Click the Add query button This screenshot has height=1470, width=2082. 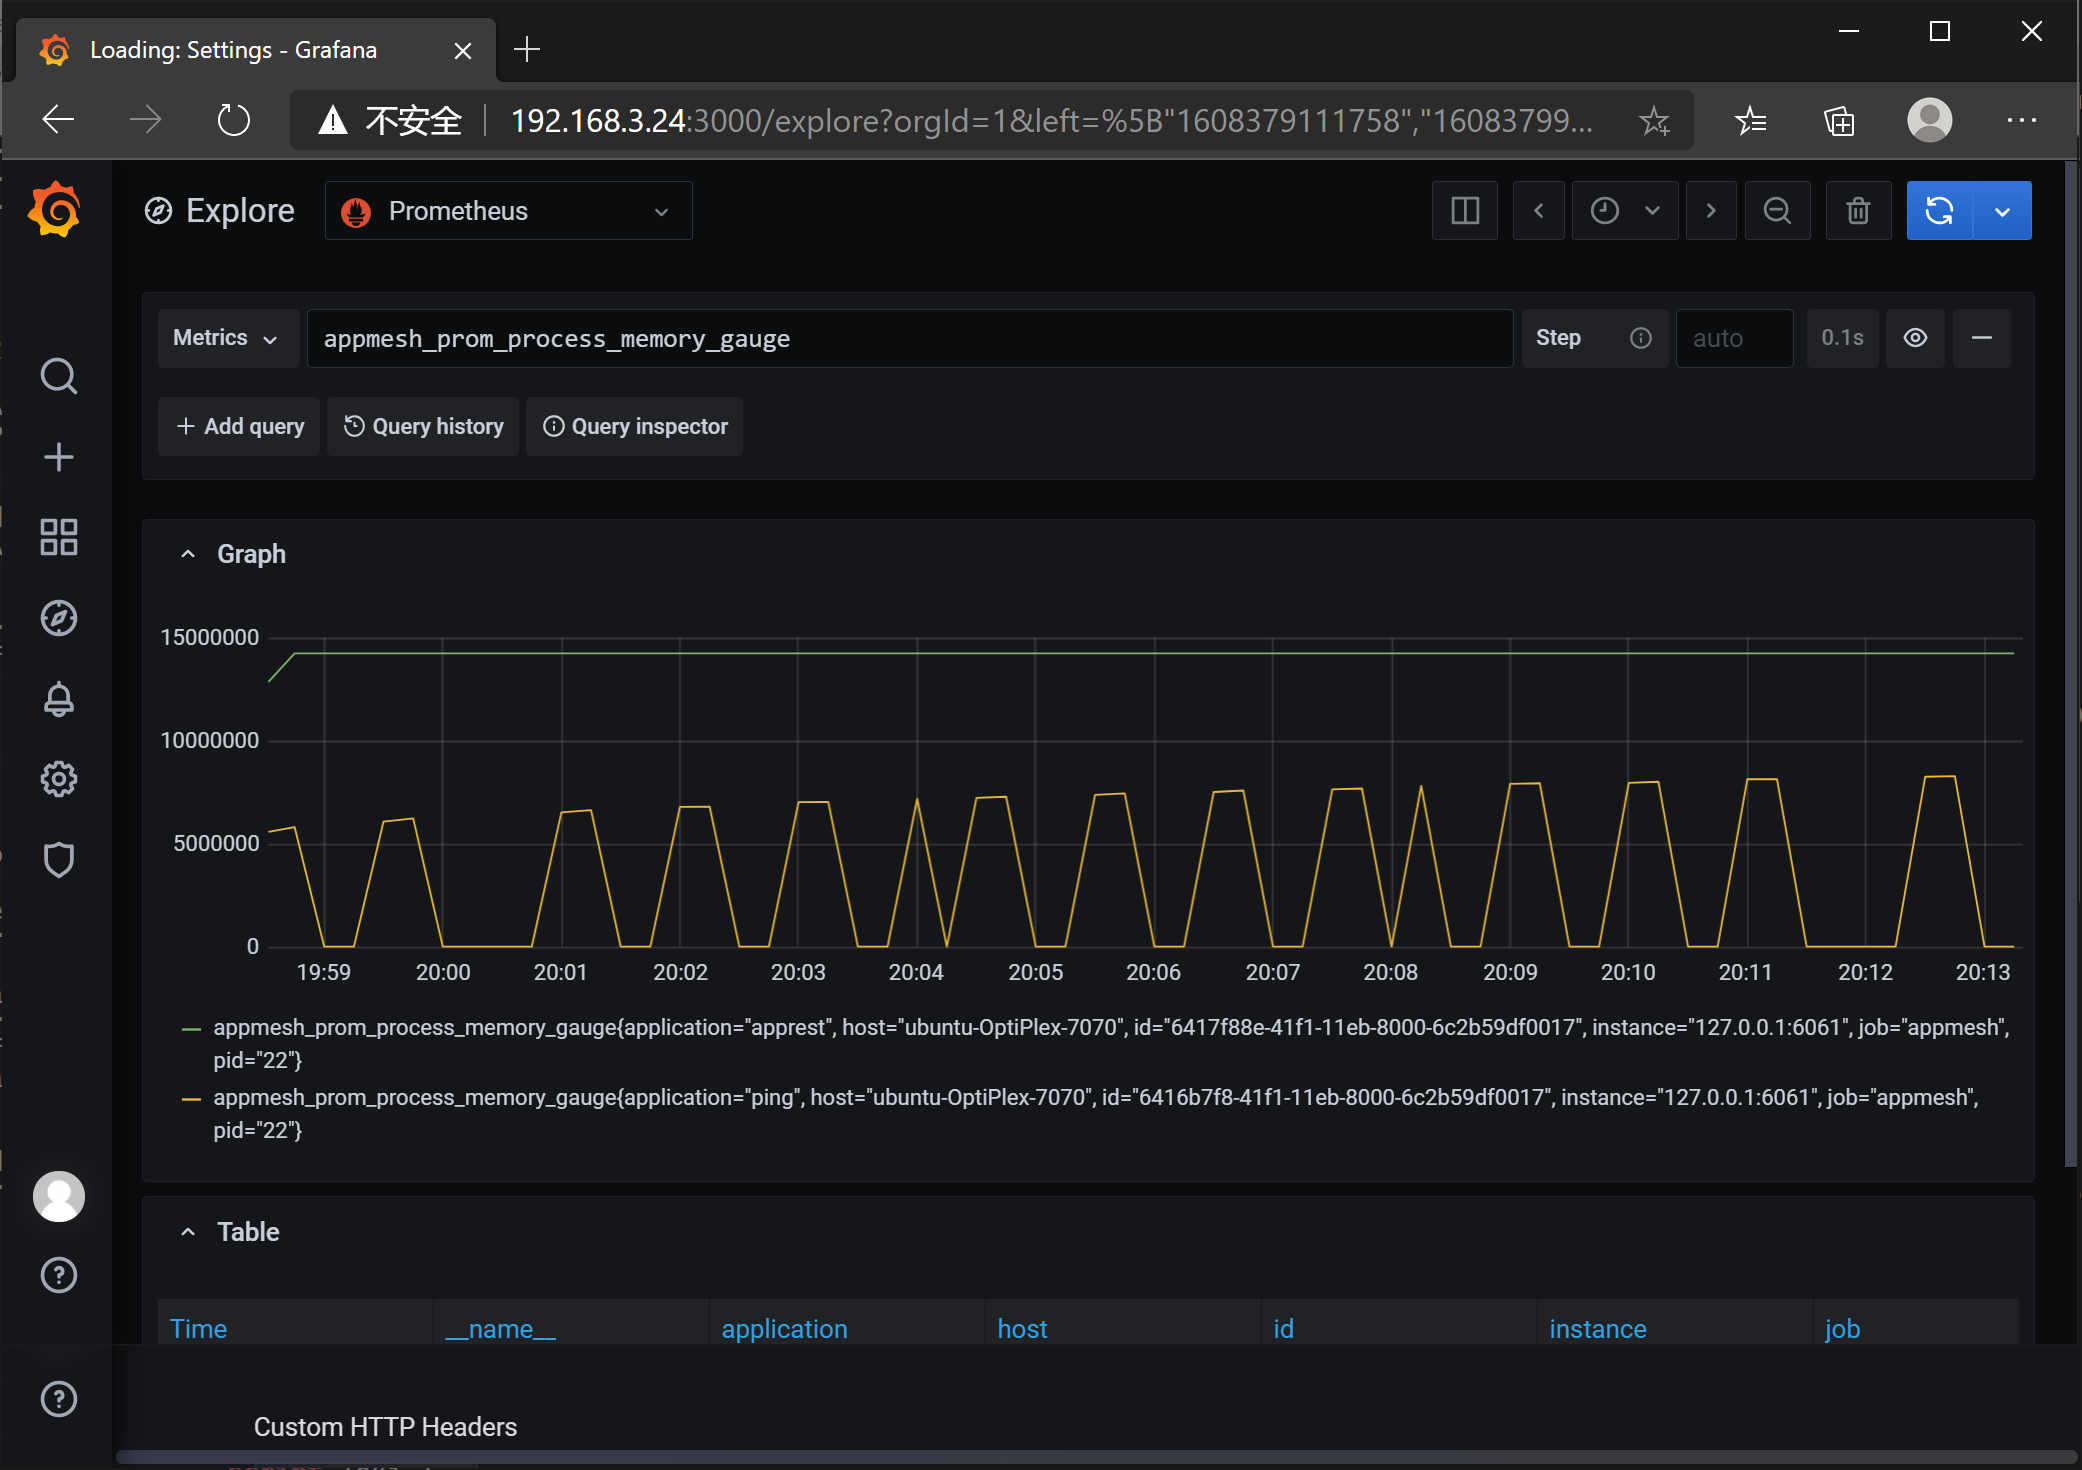[239, 427]
